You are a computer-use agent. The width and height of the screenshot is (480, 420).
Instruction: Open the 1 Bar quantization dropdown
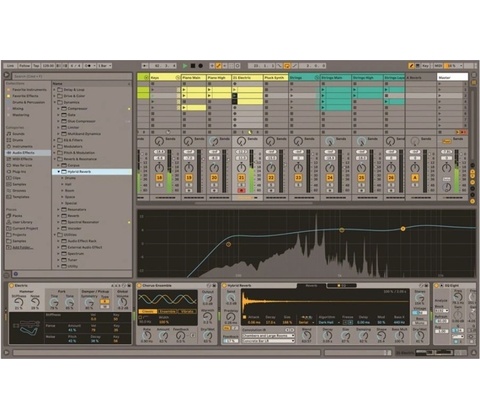(105, 66)
